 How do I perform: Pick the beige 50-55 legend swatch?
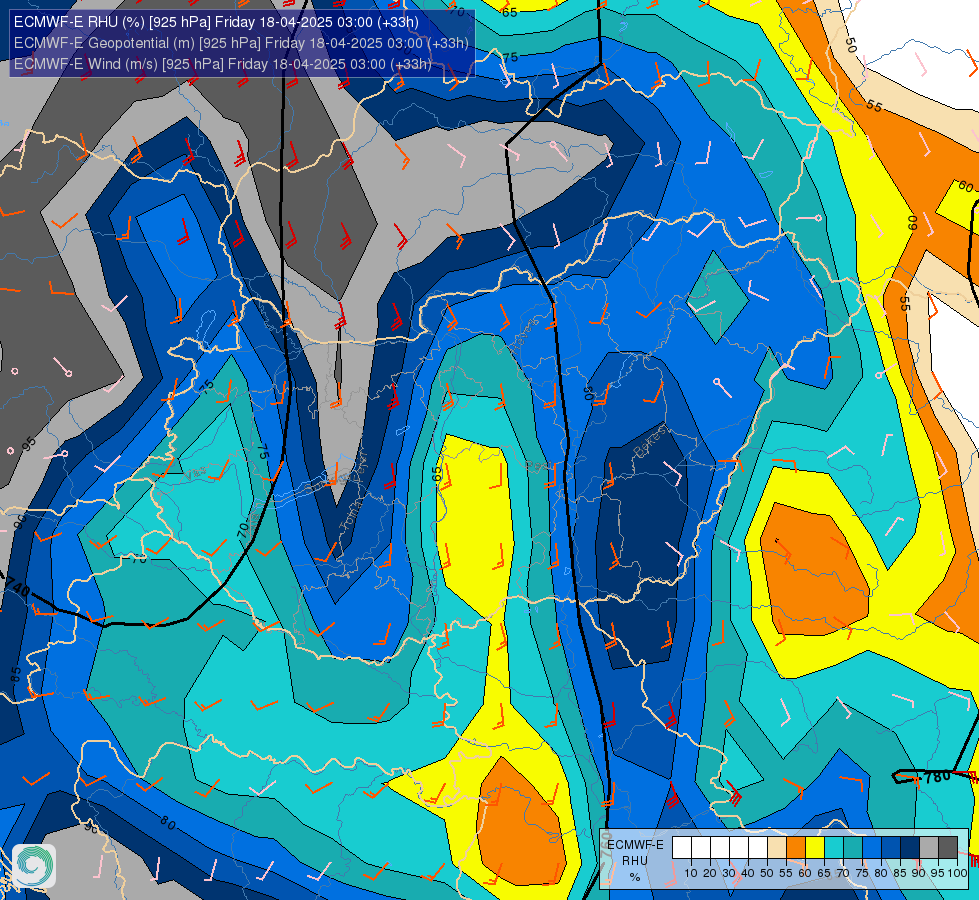[x=777, y=848]
